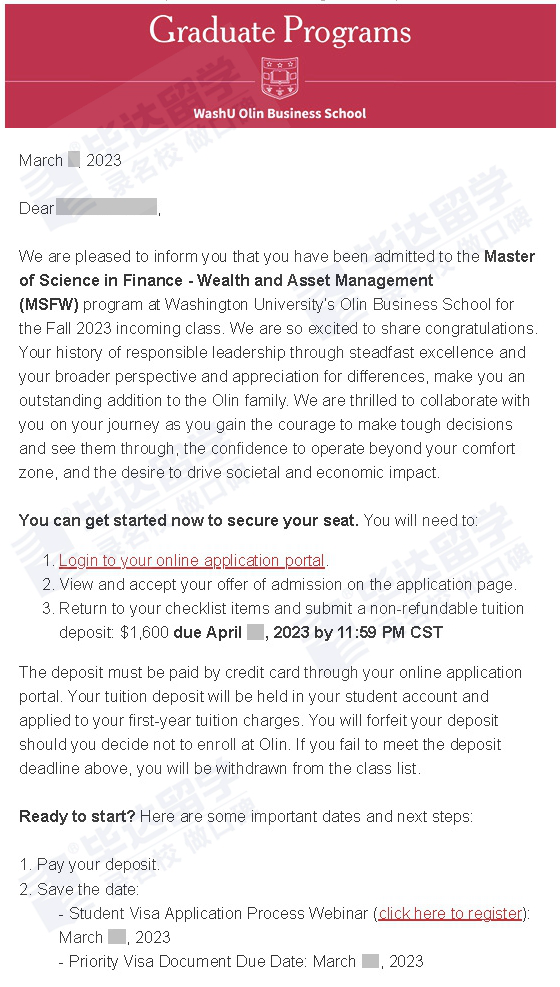The height and width of the screenshot is (987, 560).
Task: Click the WashU shield crest logo
Action: 279,78
